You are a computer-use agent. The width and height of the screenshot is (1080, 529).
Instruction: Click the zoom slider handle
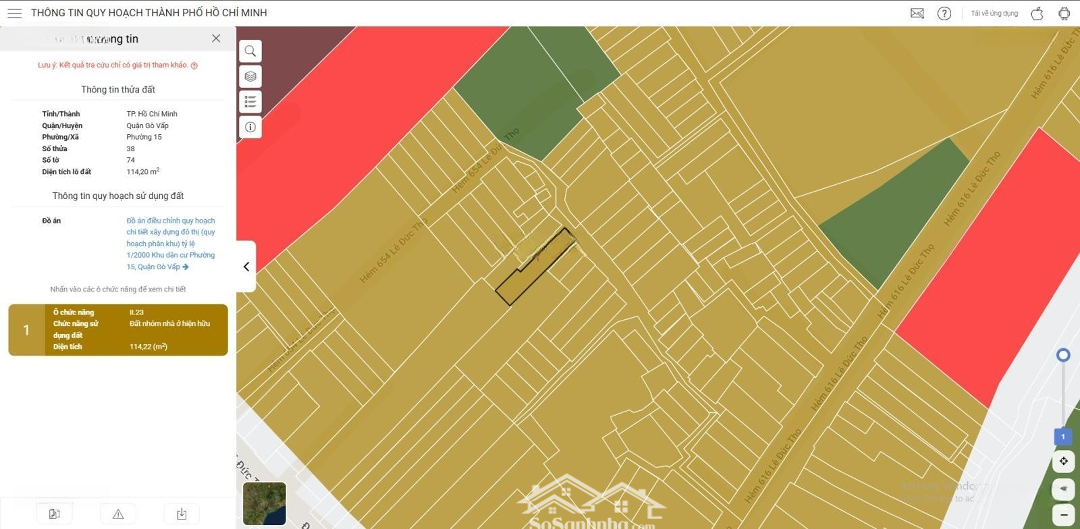(1063, 355)
